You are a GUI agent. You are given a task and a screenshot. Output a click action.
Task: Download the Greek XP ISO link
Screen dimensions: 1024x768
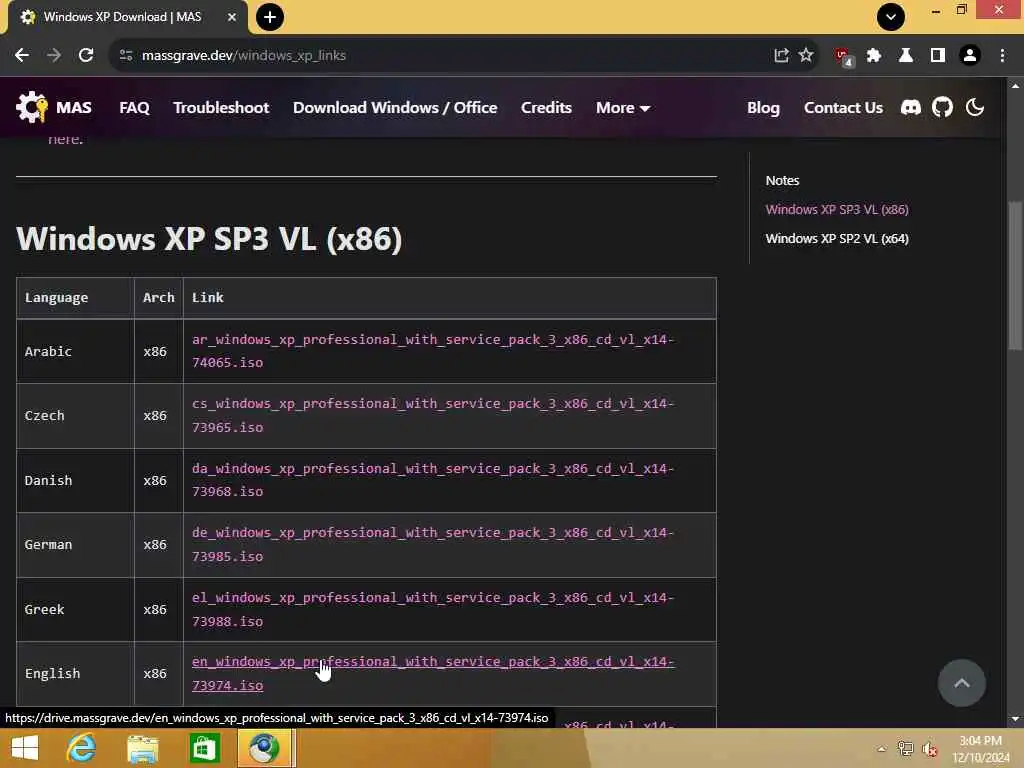click(x=432, y=609)
